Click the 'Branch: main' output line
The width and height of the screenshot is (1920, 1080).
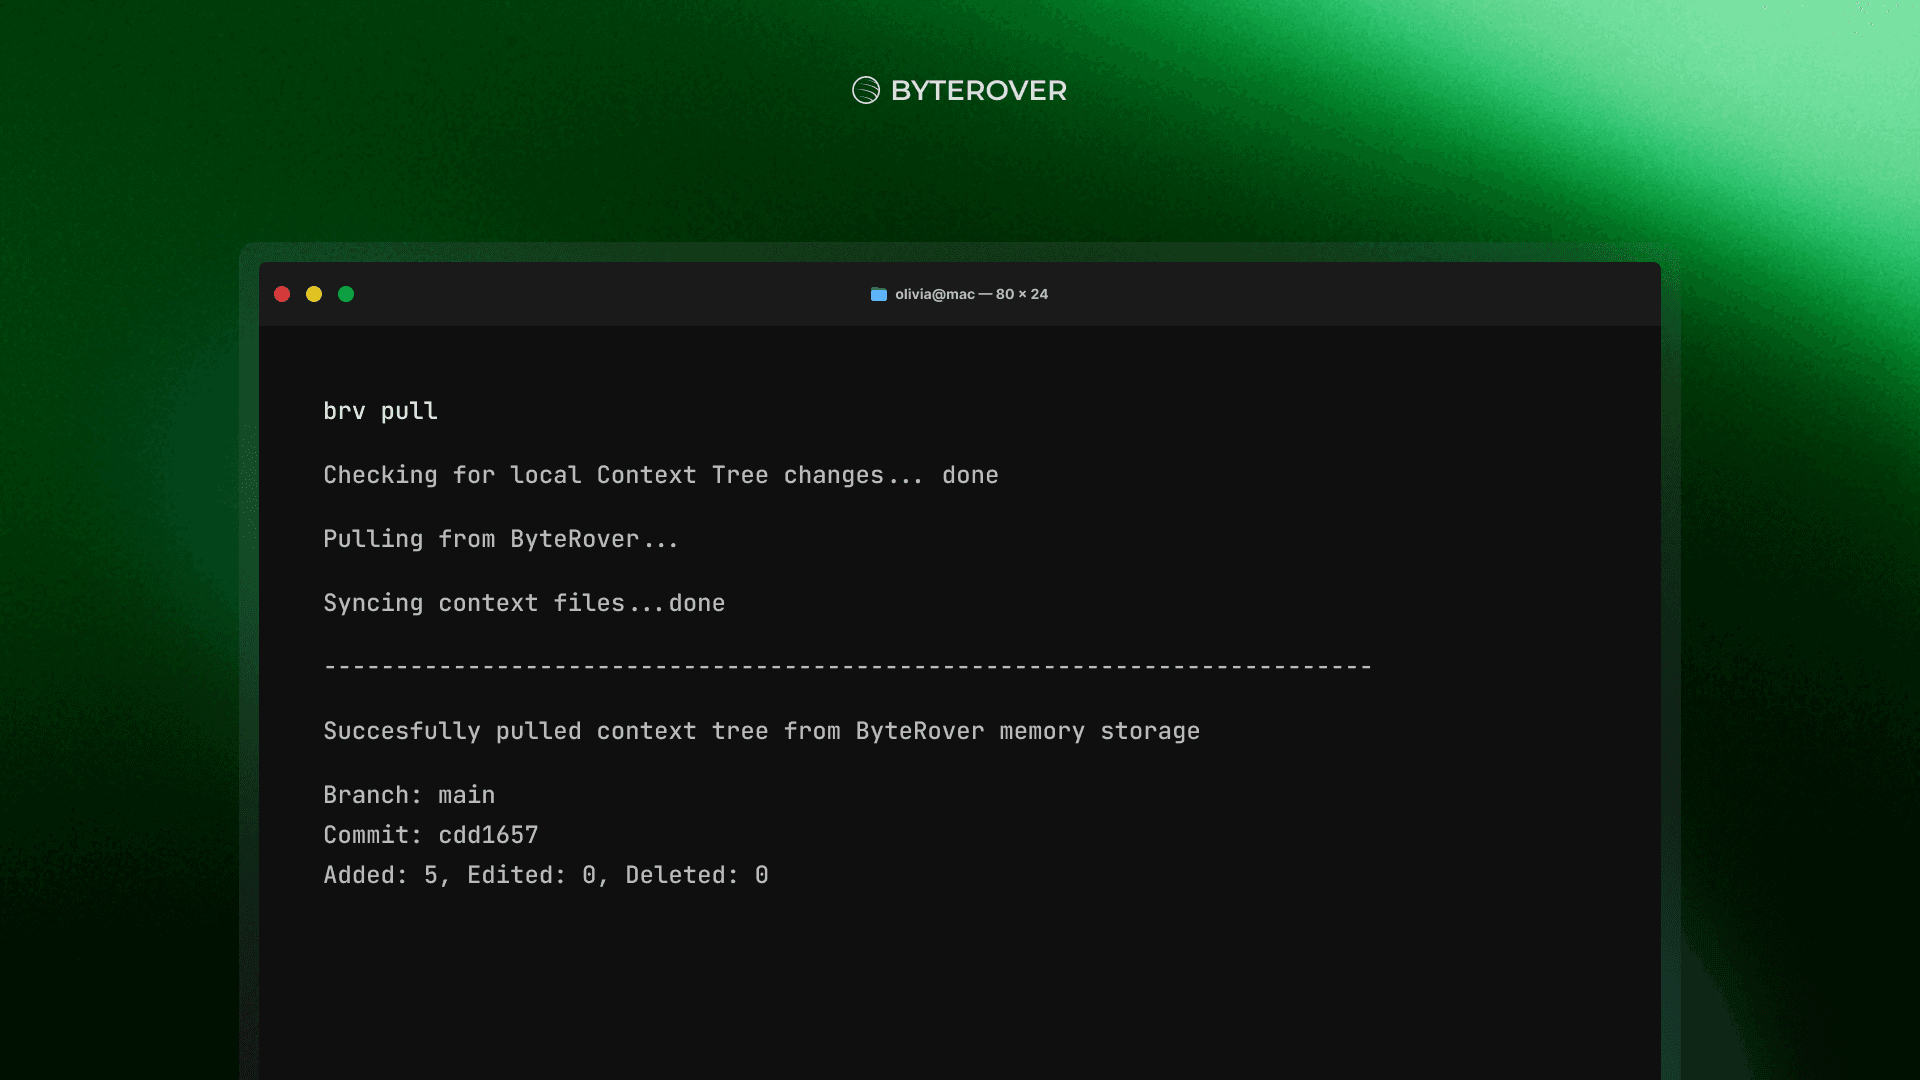(409, 795)
